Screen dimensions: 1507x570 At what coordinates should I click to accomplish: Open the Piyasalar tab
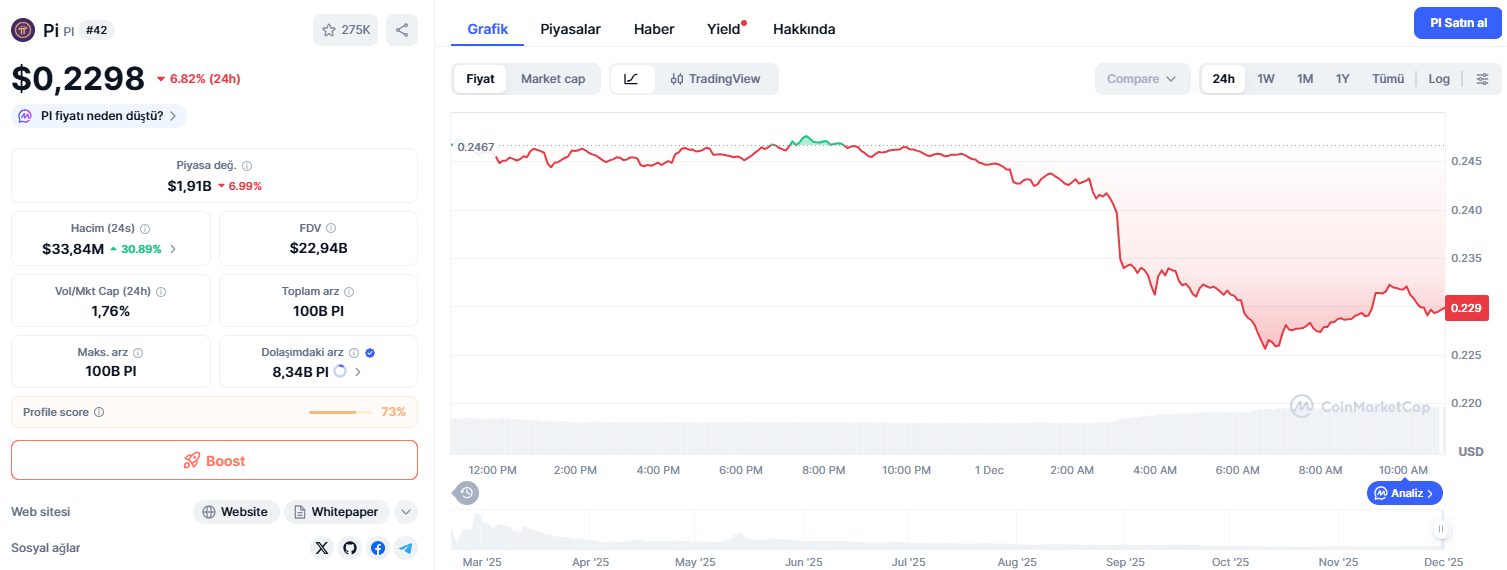coord(571,29)
